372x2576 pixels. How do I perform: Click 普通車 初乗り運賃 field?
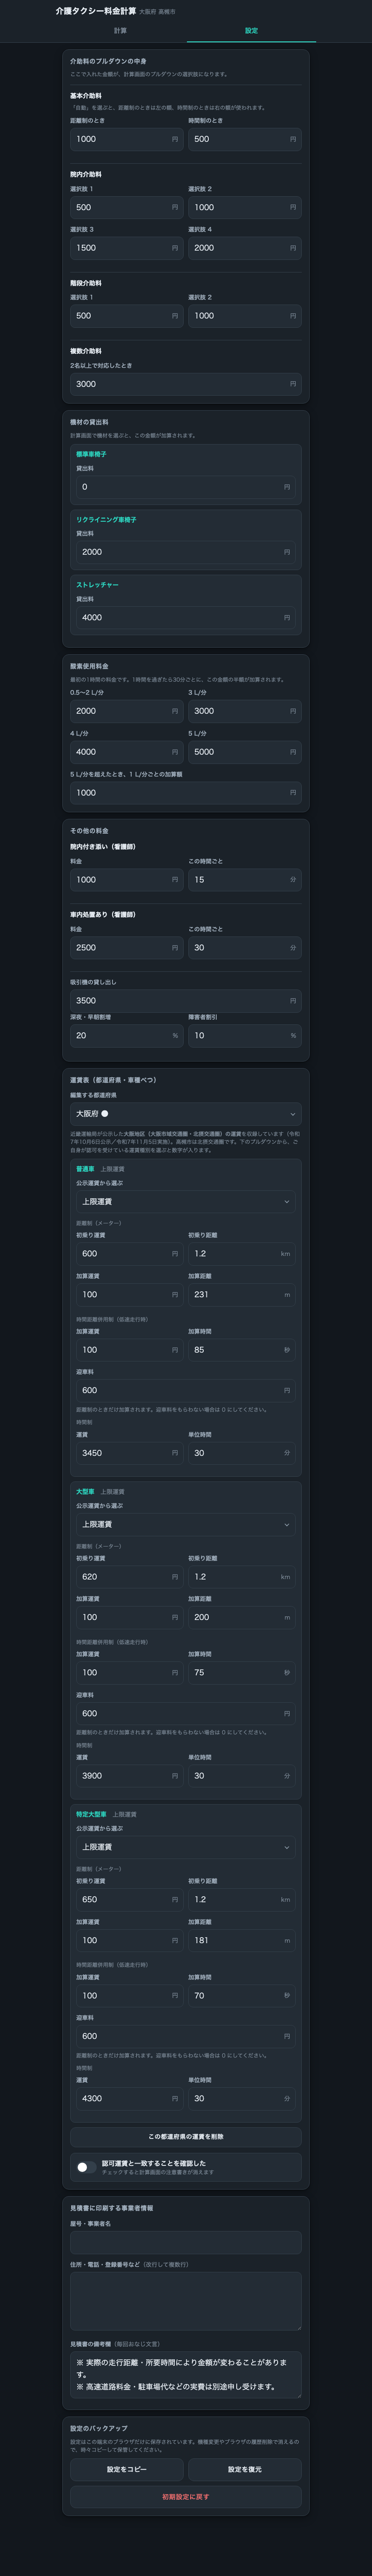tap(130, 1254)
